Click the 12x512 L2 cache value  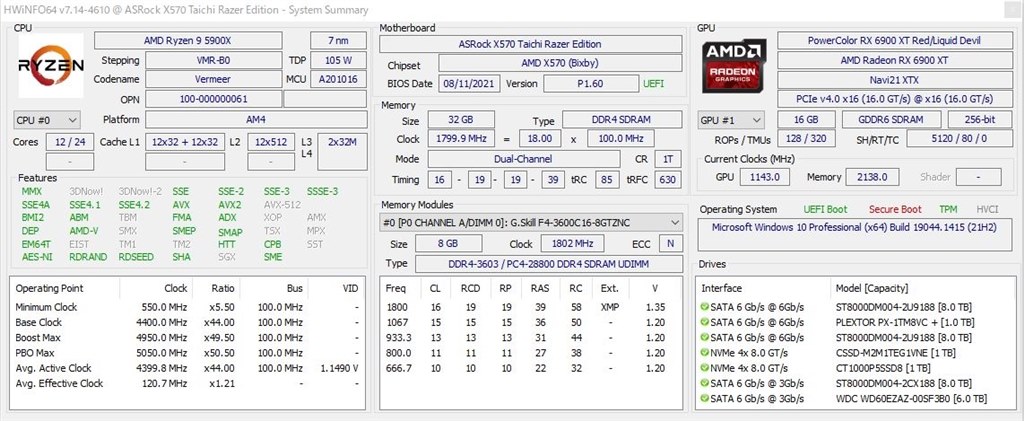point(271,142)
